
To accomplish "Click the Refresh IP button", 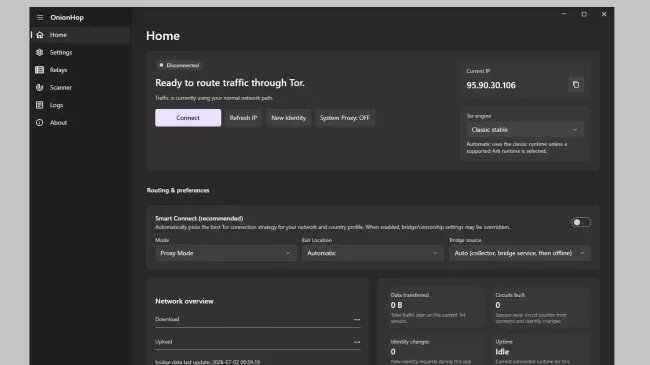I will point(243,118).
